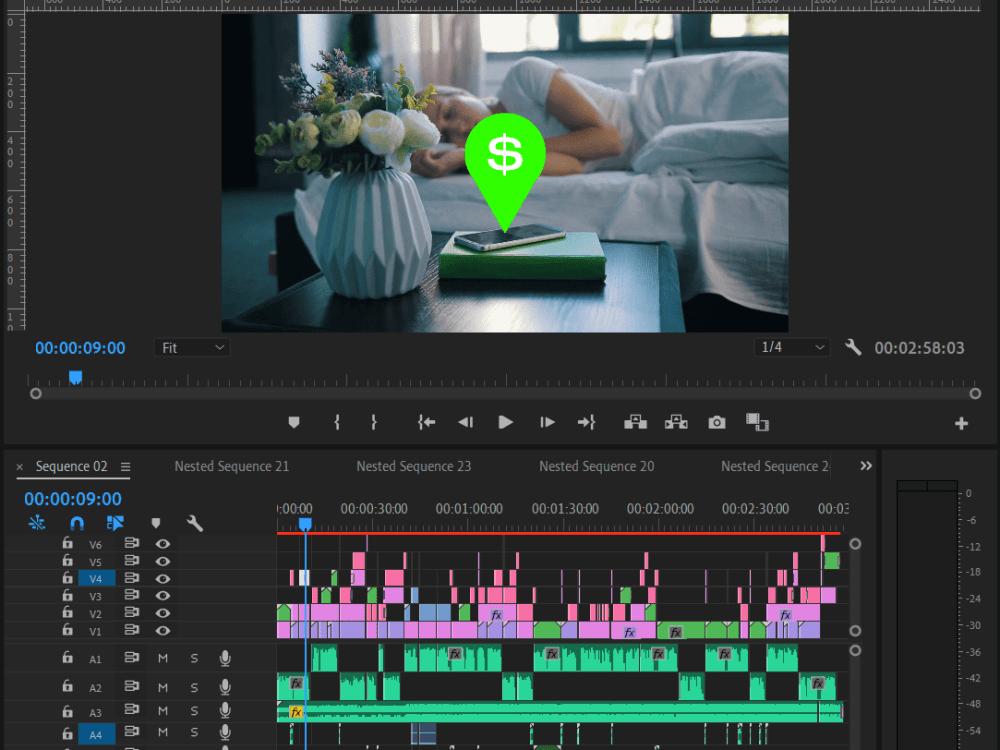Mark Out point in program monitor
The height and width of the screenshot is (750, 1000).
[374, 422]
